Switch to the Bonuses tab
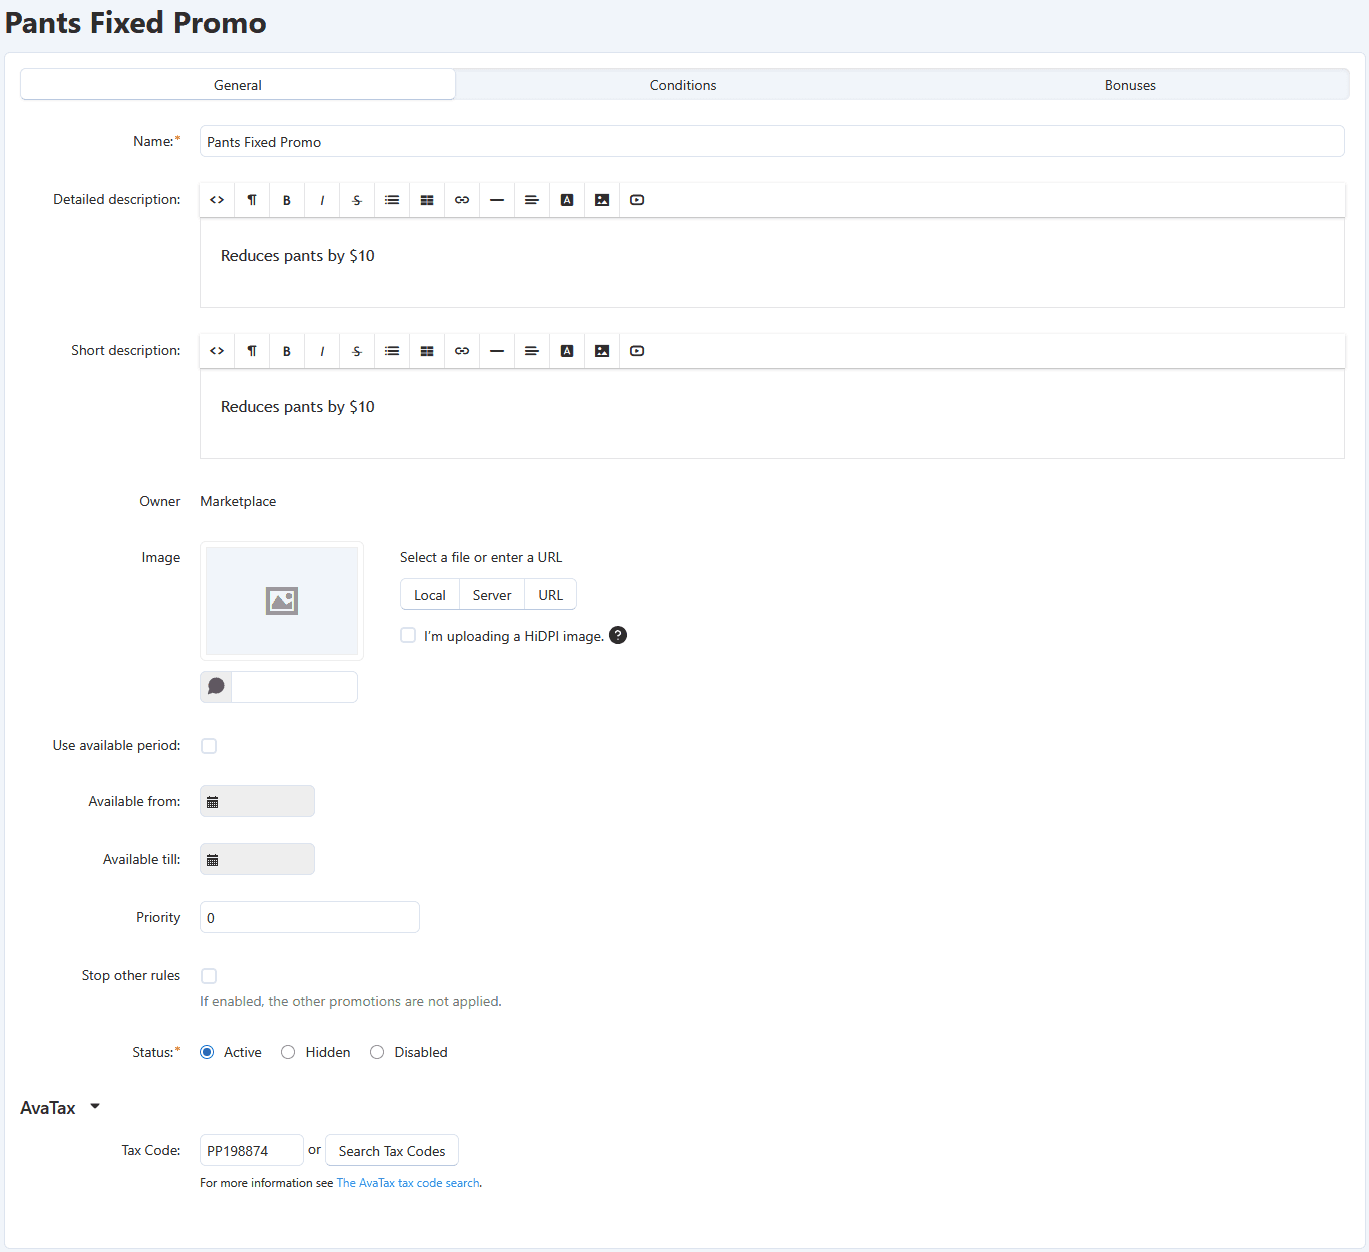This screenshot has height=1252, width=1369. (1130, 85)
